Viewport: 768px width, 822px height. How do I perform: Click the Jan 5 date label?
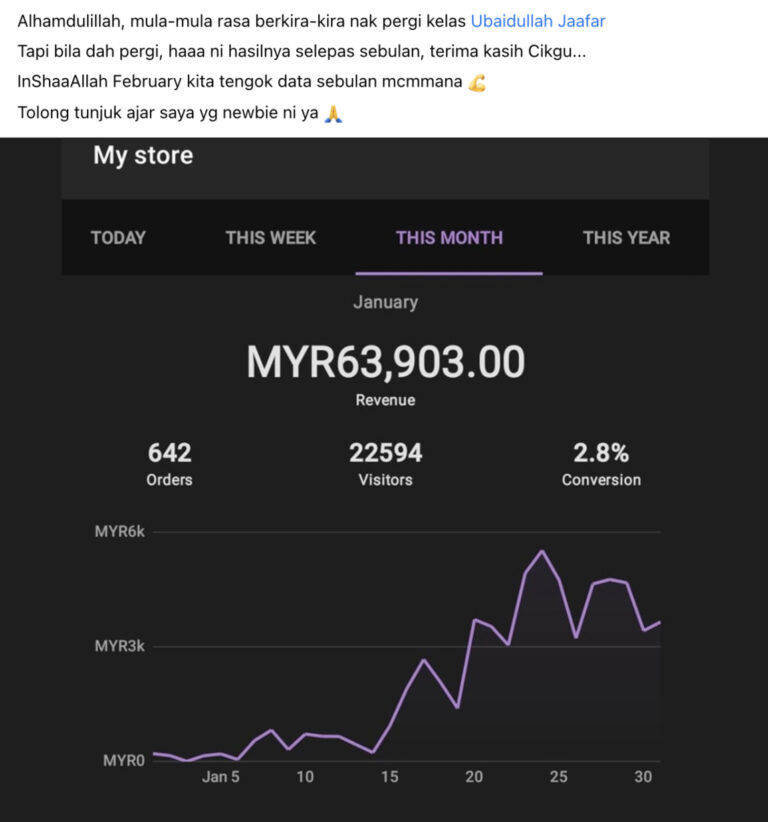[x=221, y=777]
